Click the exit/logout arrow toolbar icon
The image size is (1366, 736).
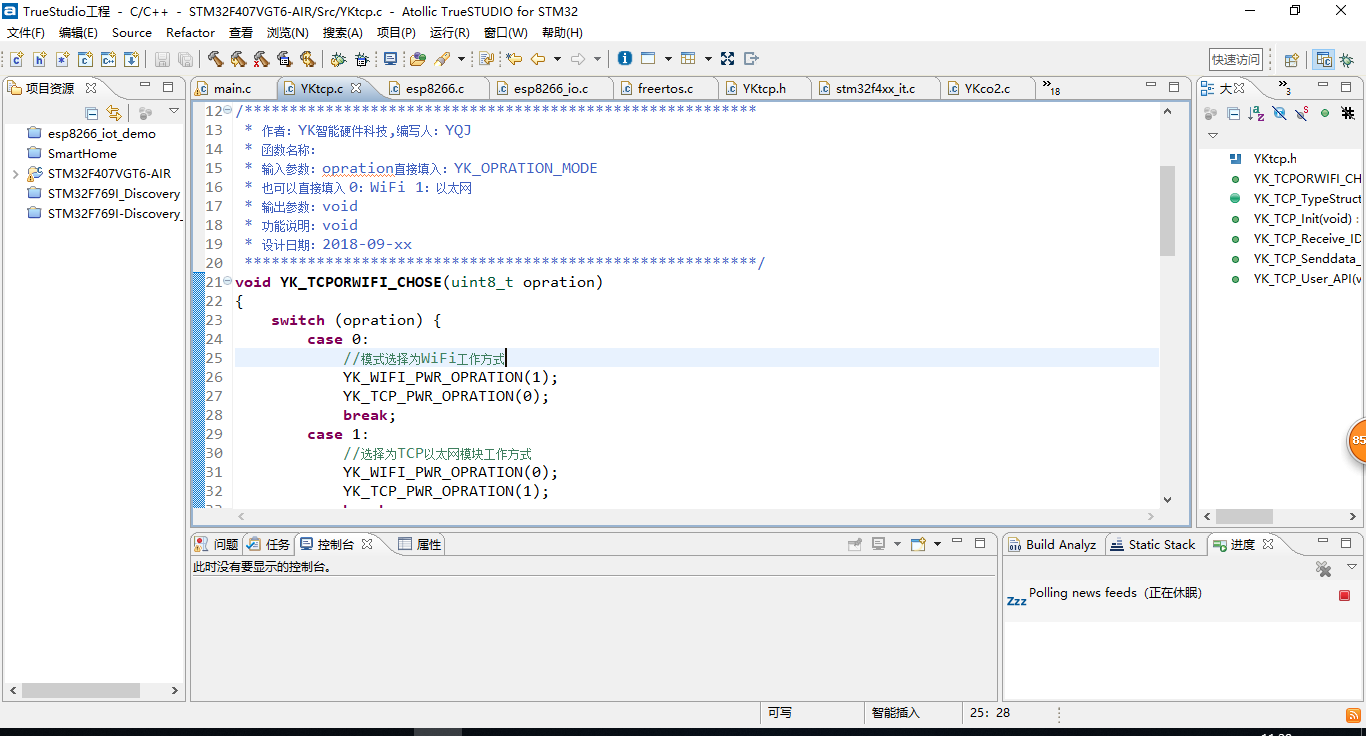pos(751,59)
